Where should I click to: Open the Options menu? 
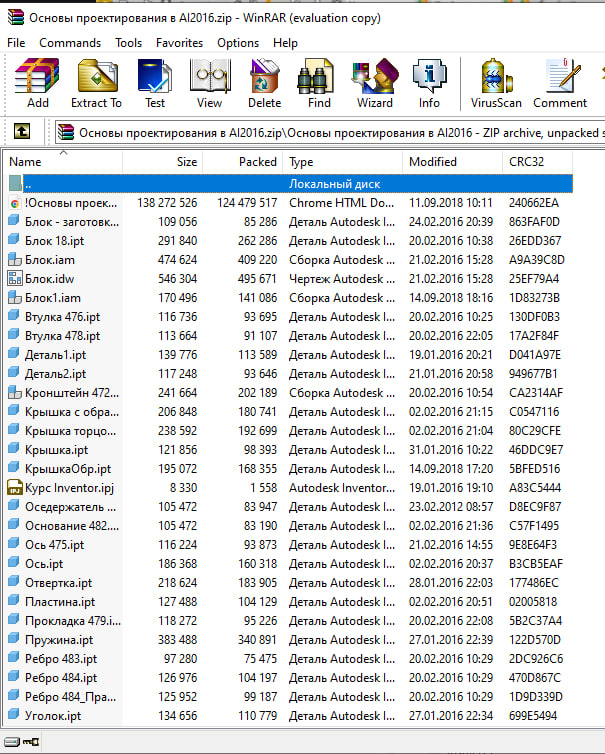pos(238,43)
